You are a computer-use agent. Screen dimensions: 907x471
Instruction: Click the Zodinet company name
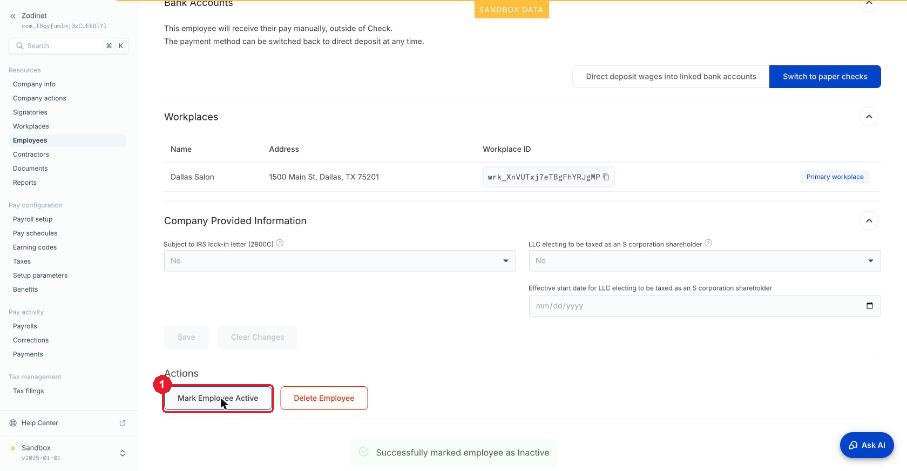pyautogui.click(x=34, y=16)
